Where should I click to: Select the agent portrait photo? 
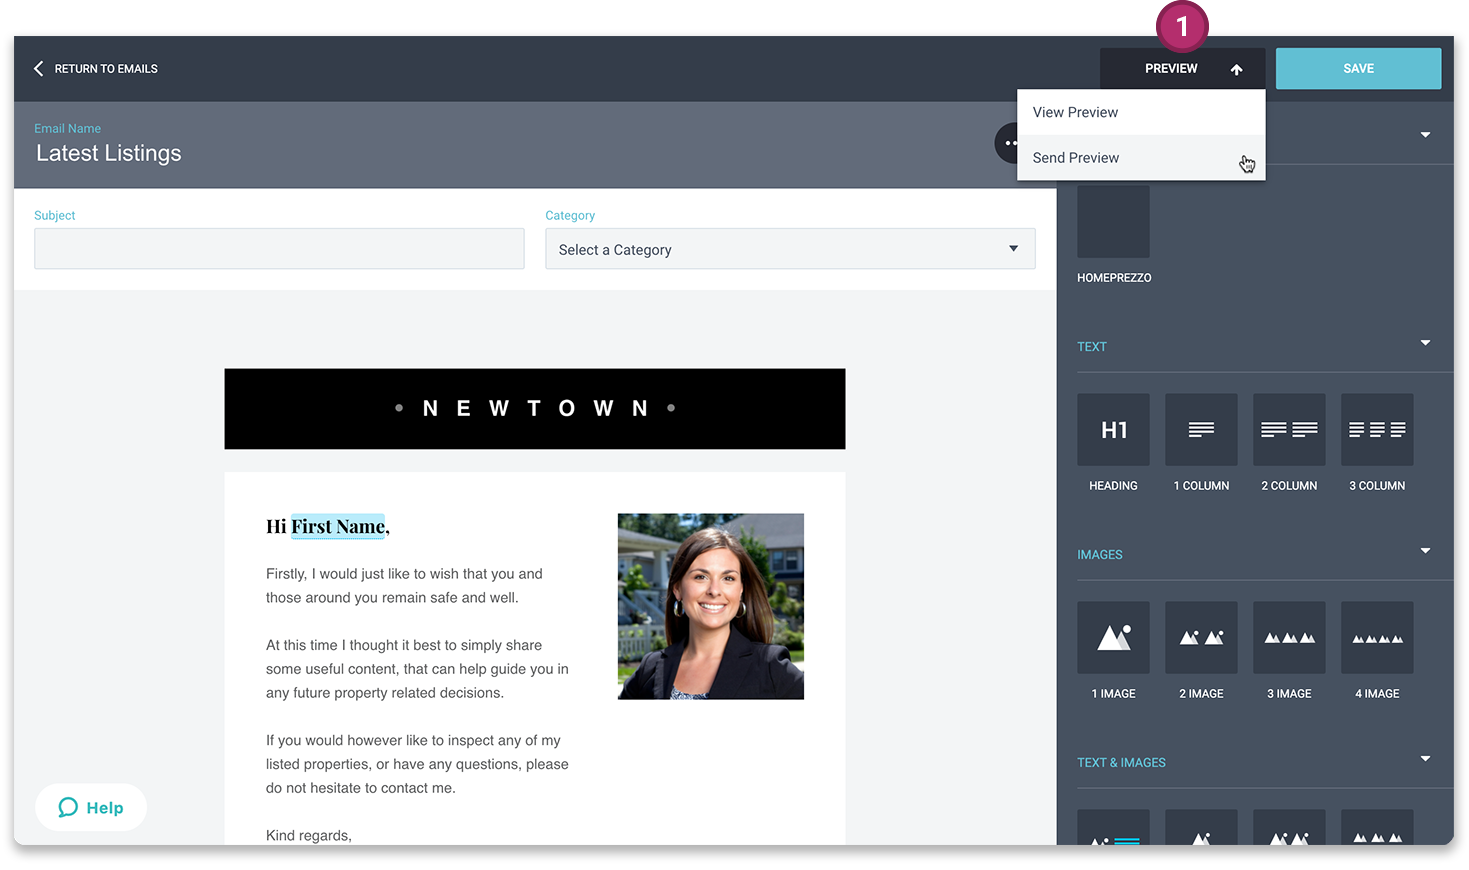pyautogui.click(x=711, y=606)
